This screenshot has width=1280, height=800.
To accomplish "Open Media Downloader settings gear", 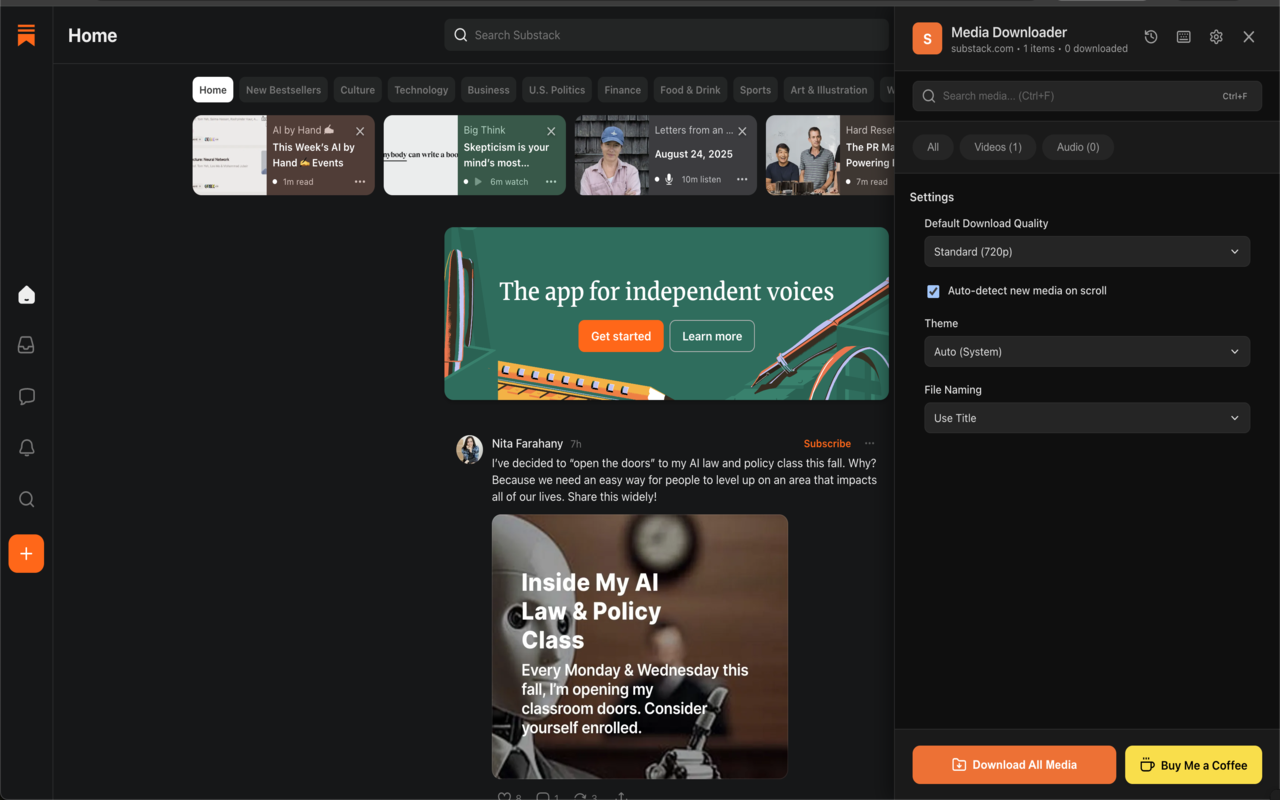I will click(x=1216, y=37).
